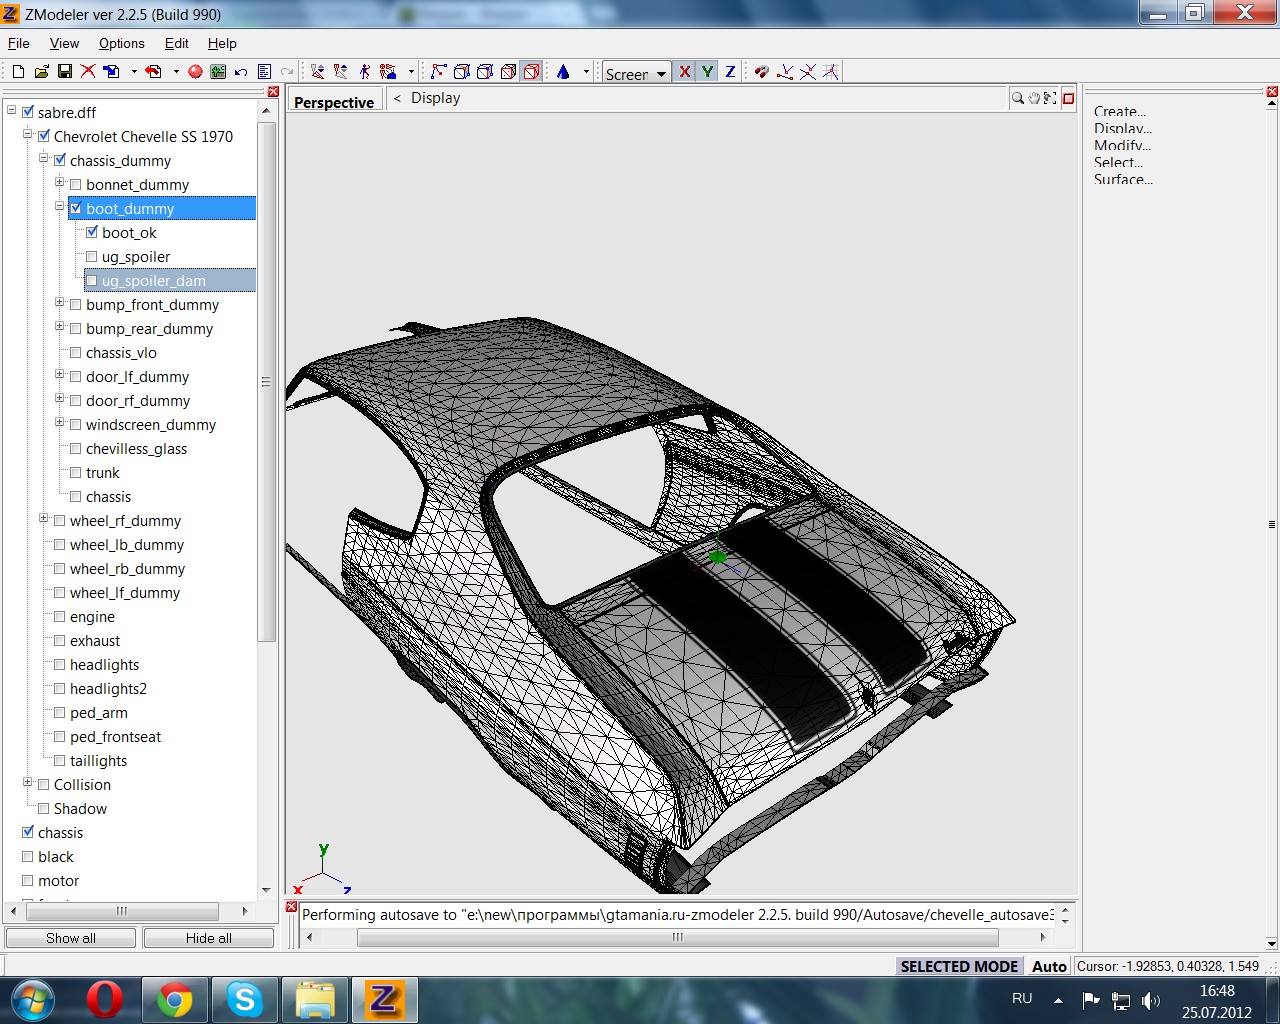Click the Perspective viewport tab

point(334,102)
